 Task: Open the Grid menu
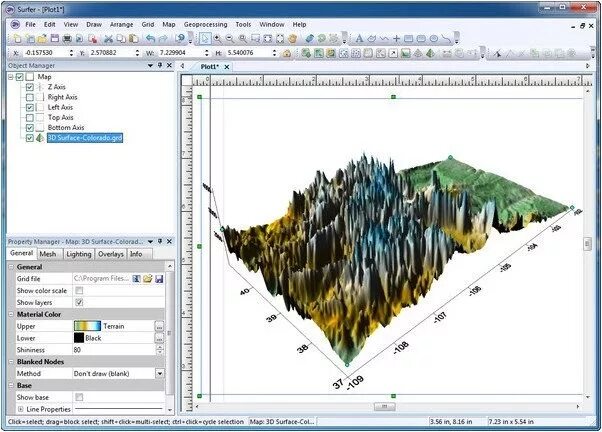click(148, 24)
